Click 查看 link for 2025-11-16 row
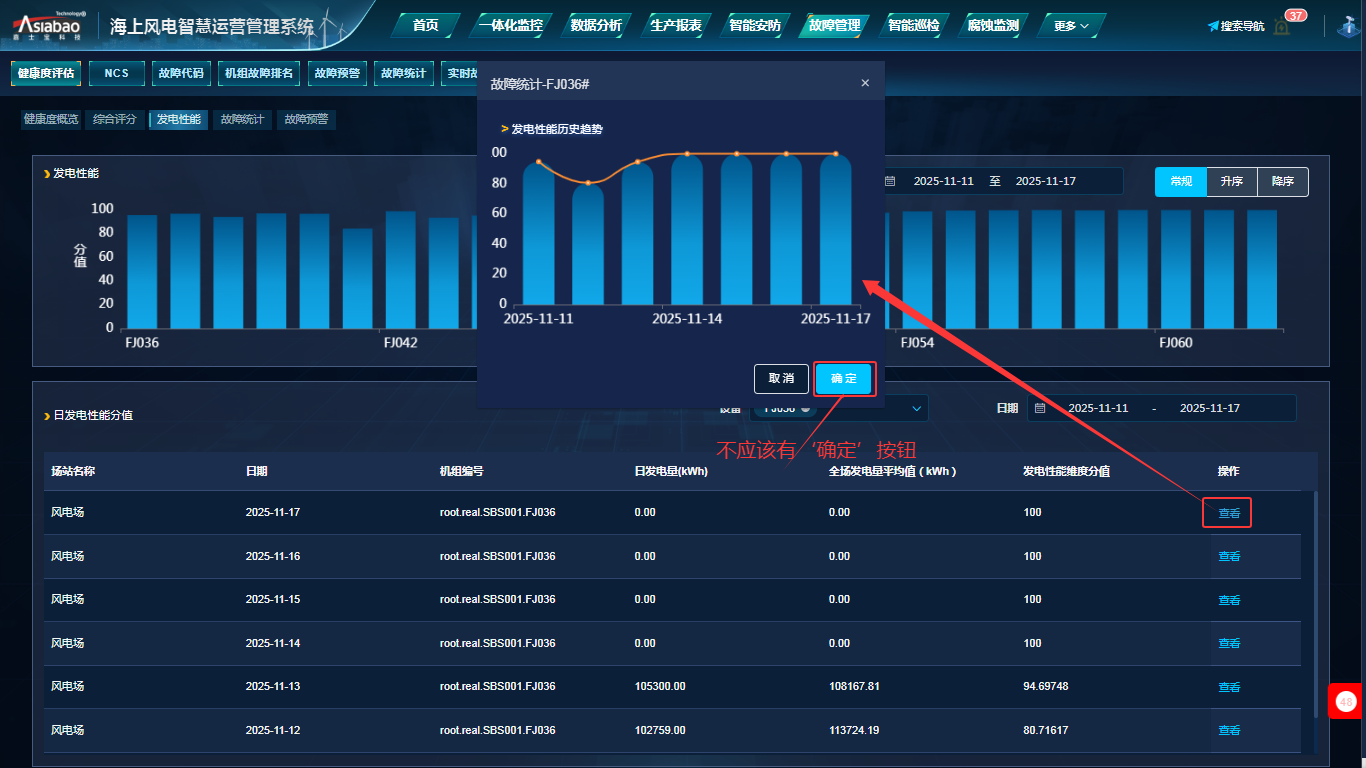Image resolution: width=1366 pixels, height=768 pixels. pos(1229,556)
